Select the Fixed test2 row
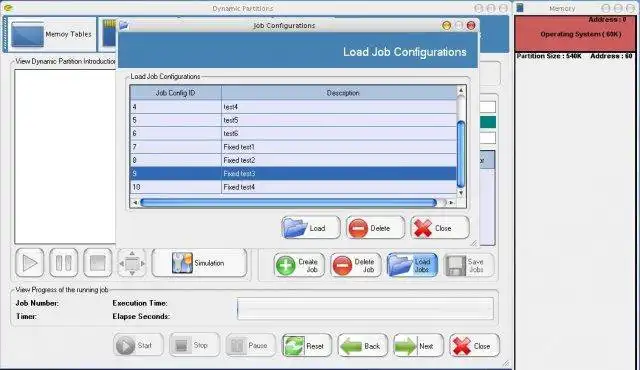 (x=293, y=160)
